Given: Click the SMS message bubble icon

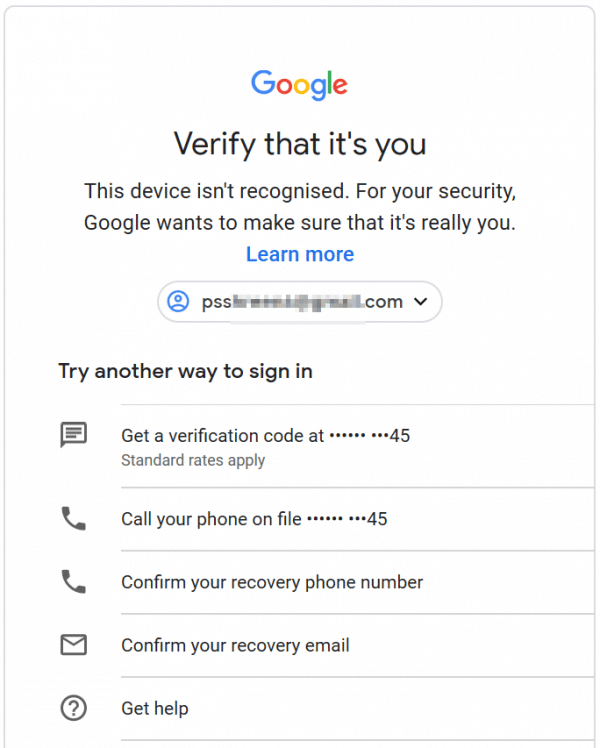Looking at the screenshot, I should coord(73,435).
